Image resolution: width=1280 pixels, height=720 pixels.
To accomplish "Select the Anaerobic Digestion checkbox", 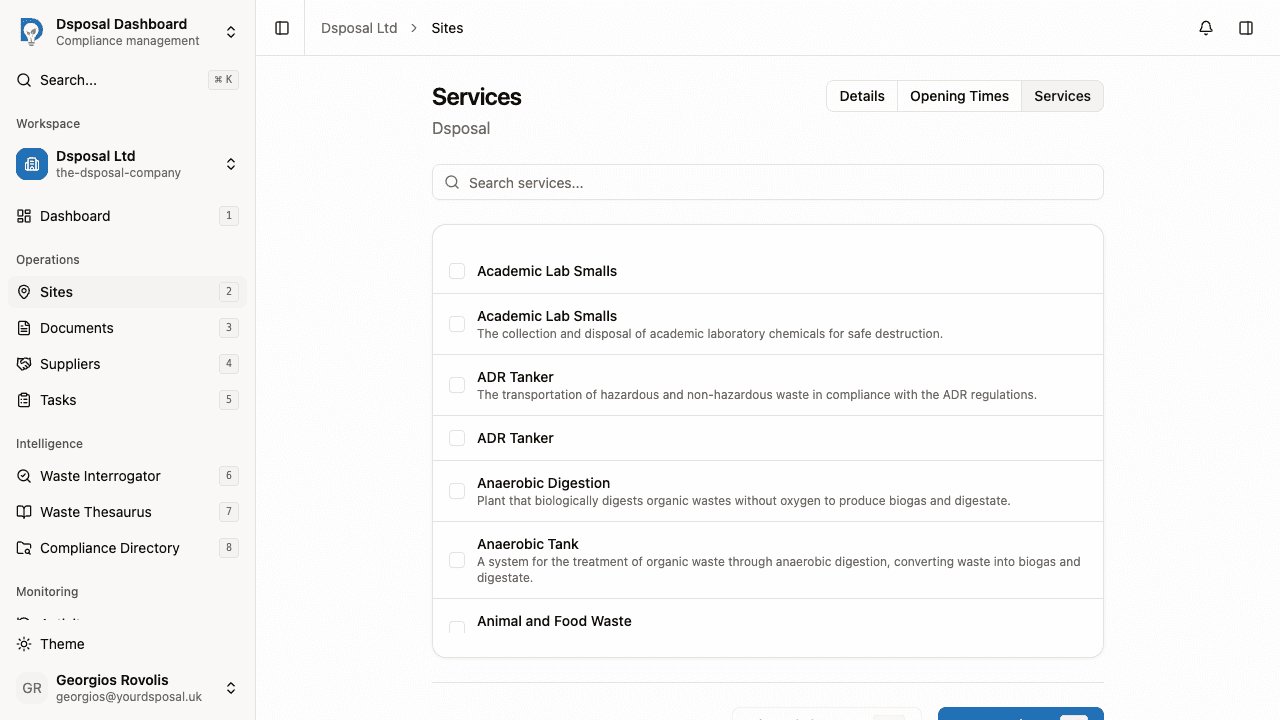I will tap(457, 490).
